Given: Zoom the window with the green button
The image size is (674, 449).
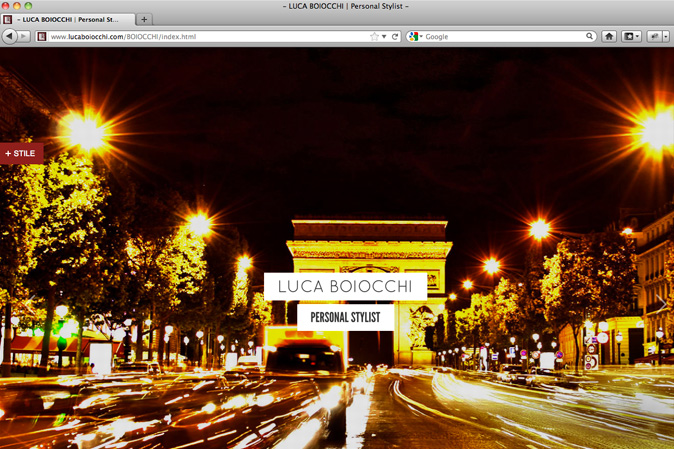Looking at the screenshot, I should pos(28,6).
